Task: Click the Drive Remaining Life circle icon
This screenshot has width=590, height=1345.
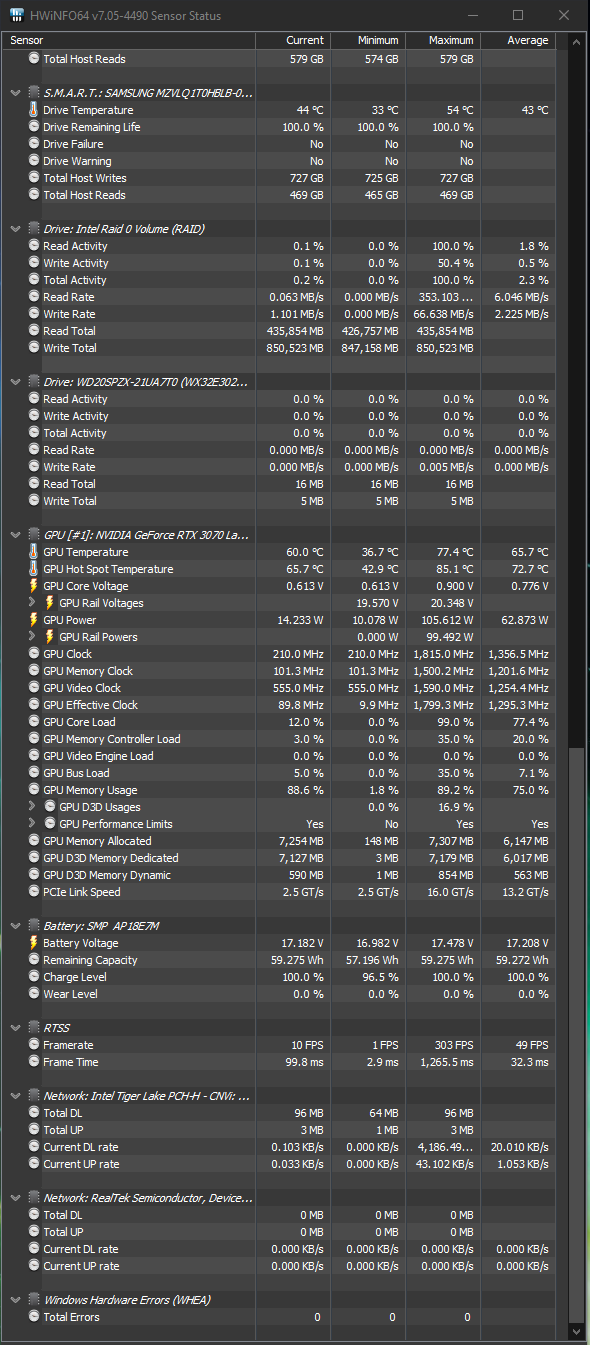Action: tap(34, 127)
